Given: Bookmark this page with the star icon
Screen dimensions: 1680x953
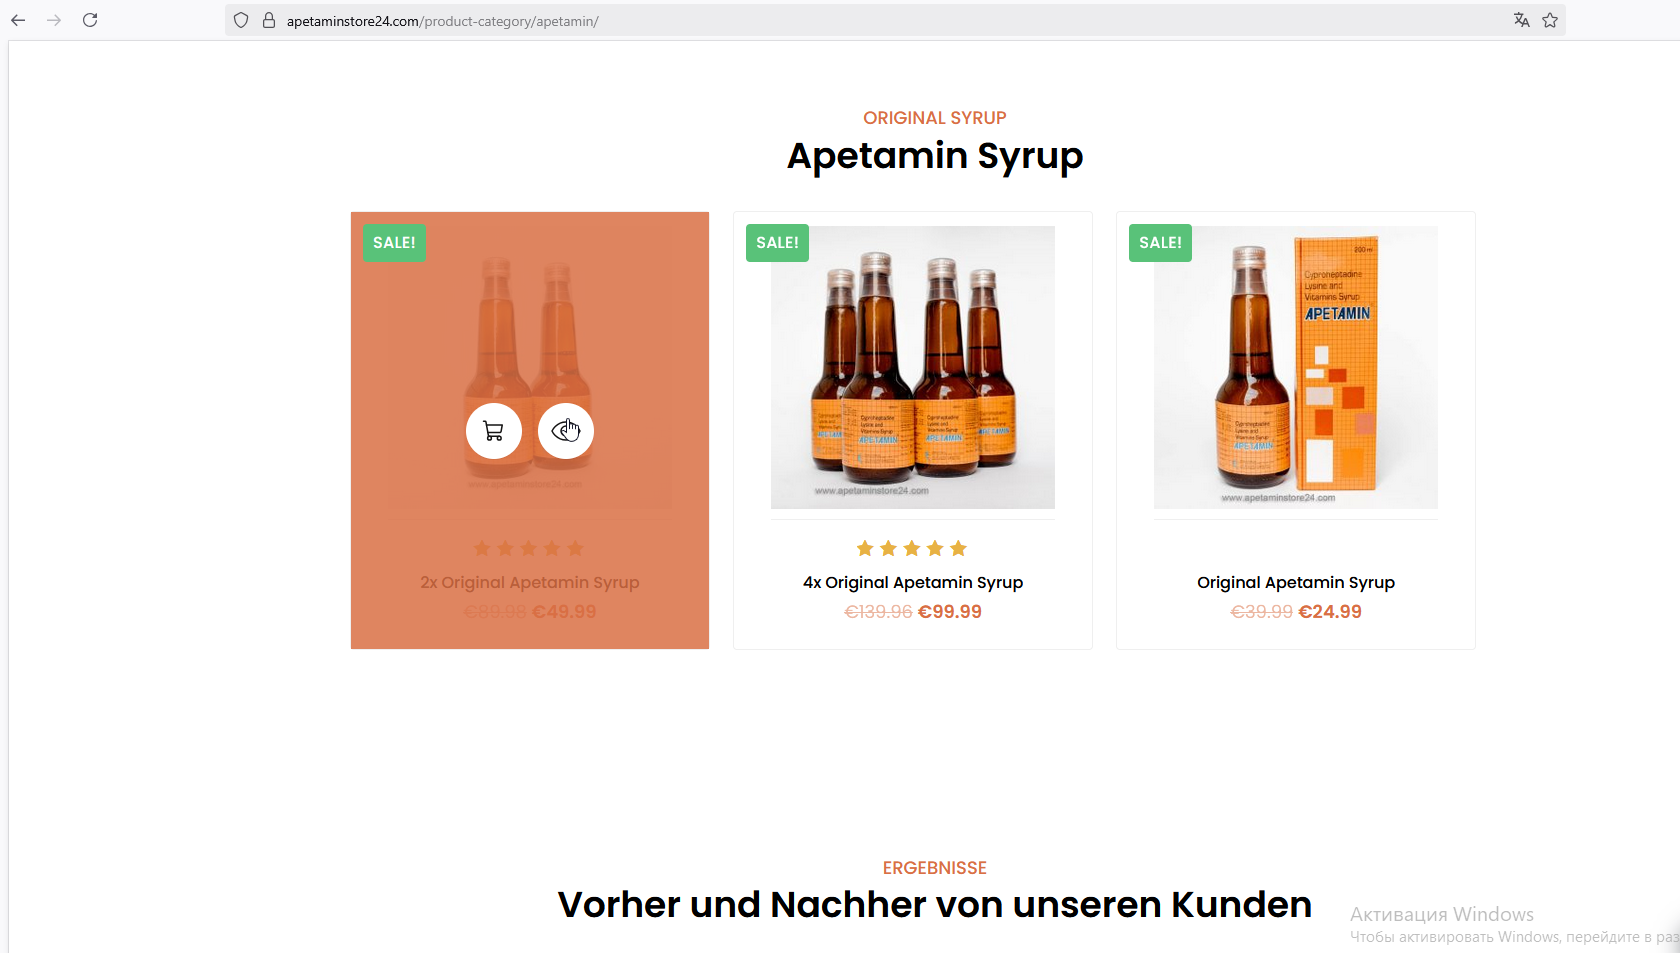Looking at the screenshot, I should [1550, 20].
